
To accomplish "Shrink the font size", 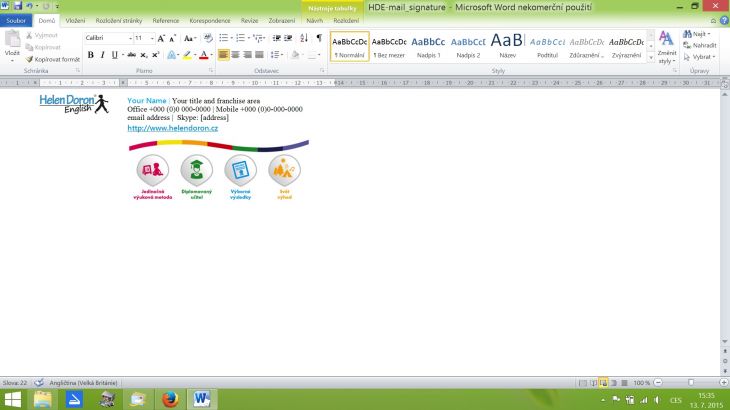I will coord(172,38).
